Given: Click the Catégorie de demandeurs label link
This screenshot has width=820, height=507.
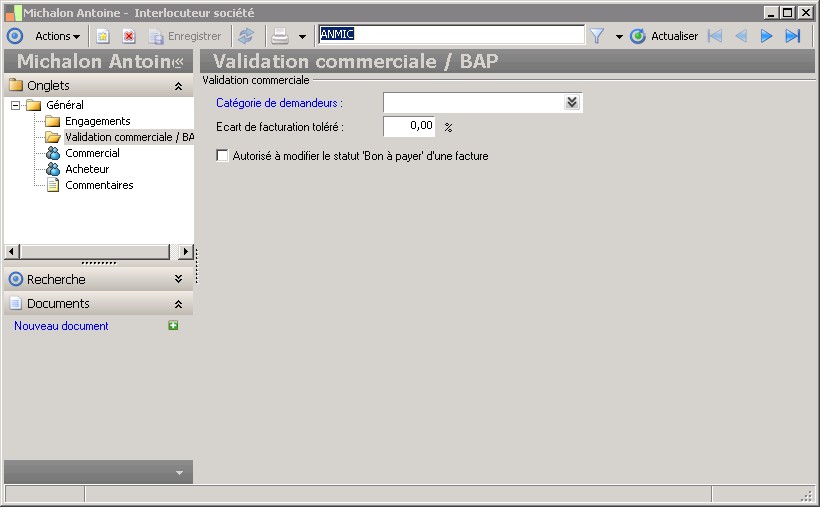Looking at the screenshot, I should coord(279,103).
